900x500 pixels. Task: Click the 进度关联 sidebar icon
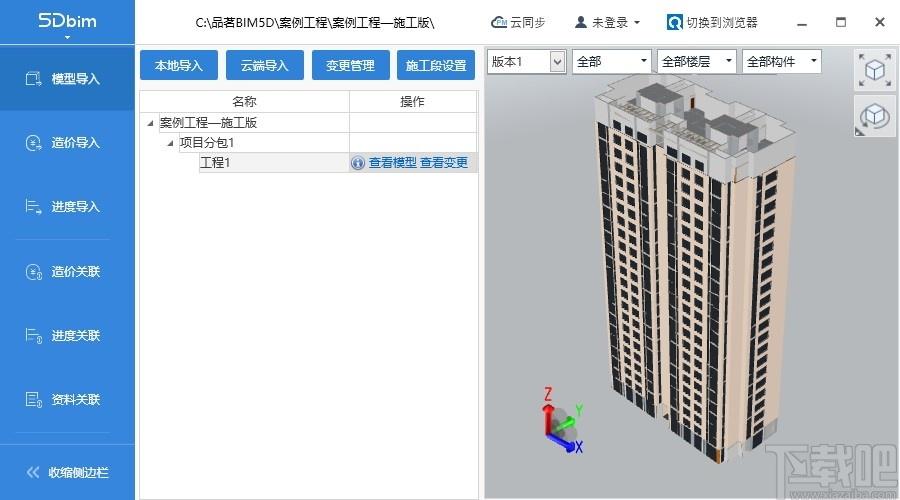[x=33, y=335]
